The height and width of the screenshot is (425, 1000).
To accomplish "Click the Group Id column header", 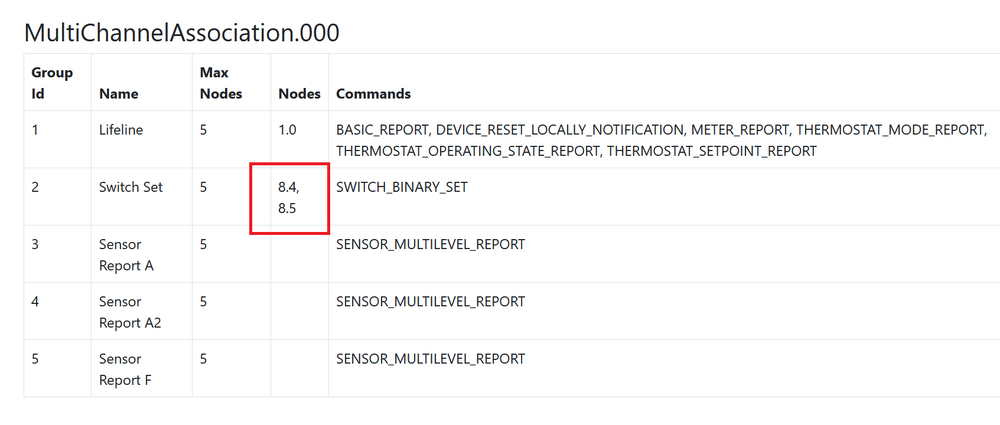I will coord(52,83).
